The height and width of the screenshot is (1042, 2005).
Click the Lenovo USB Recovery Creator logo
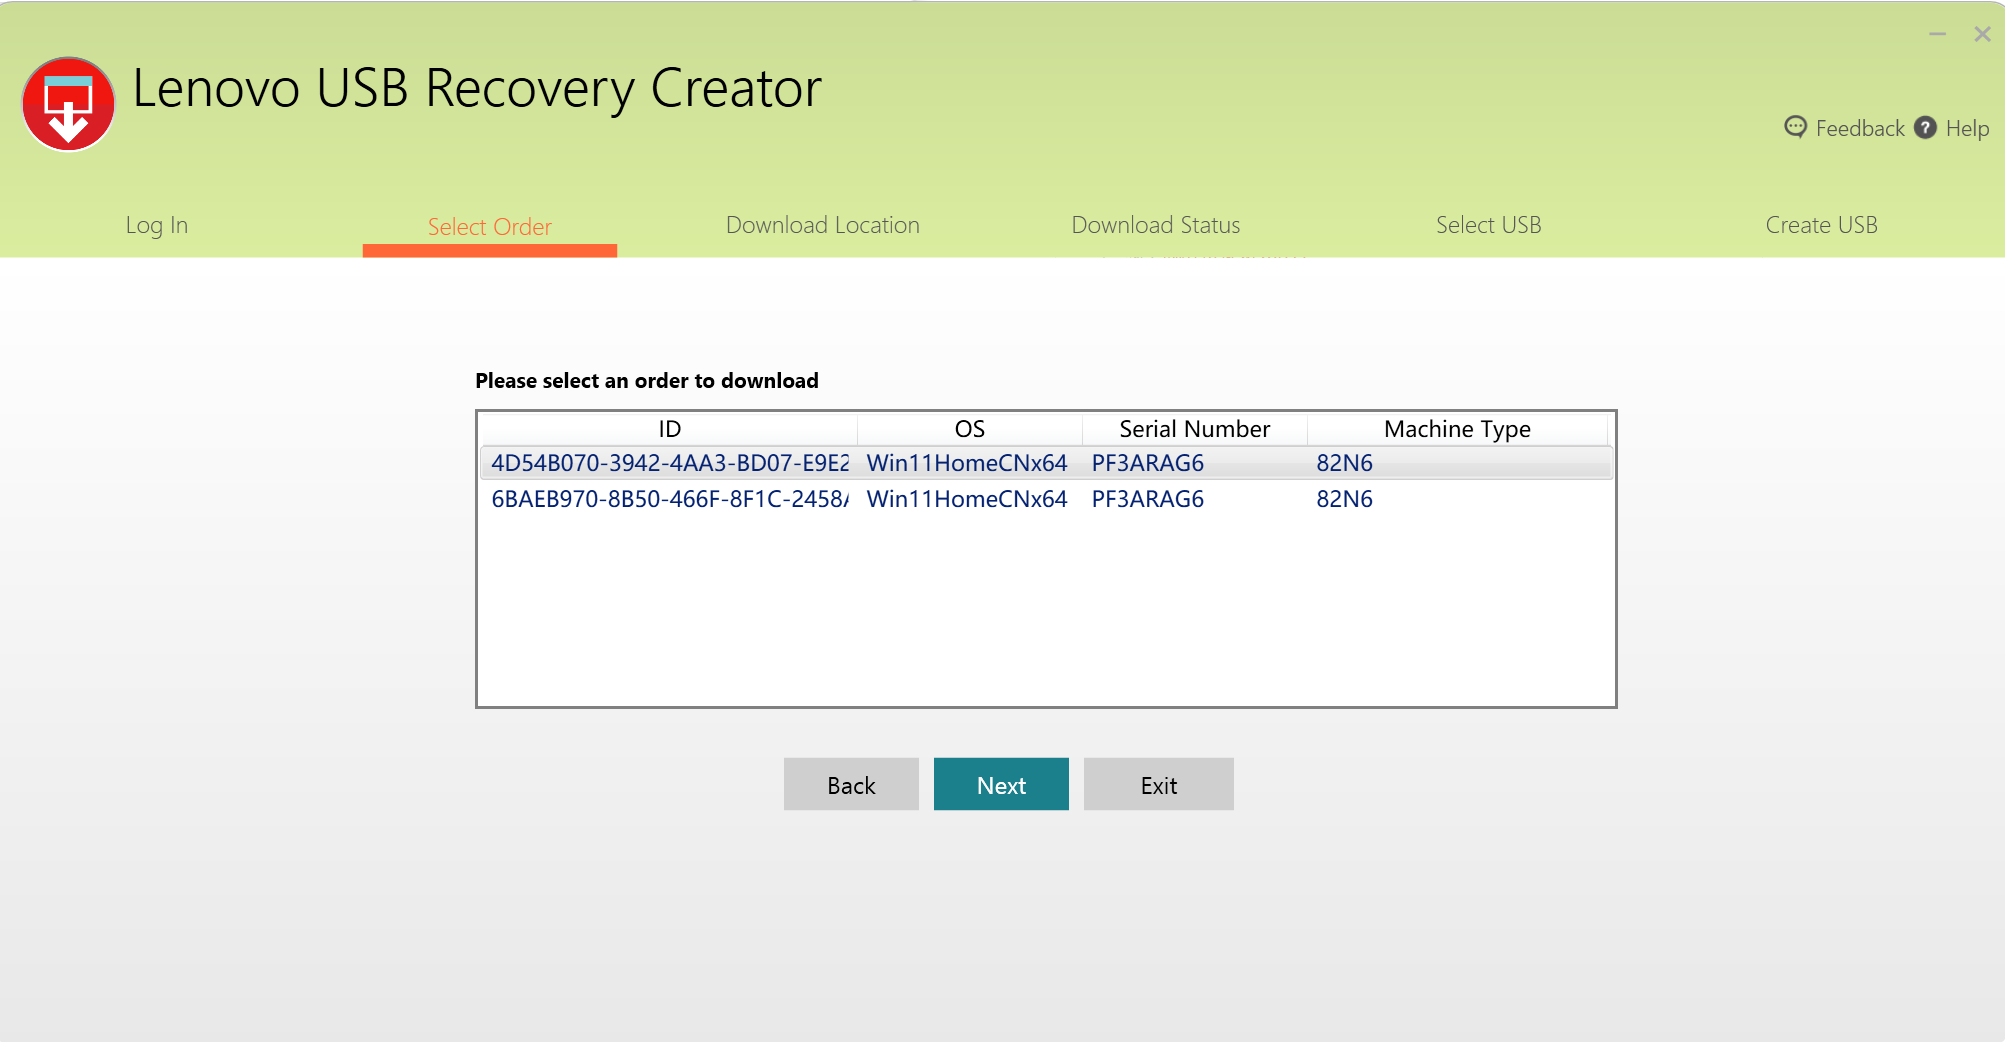pos(68,104)
